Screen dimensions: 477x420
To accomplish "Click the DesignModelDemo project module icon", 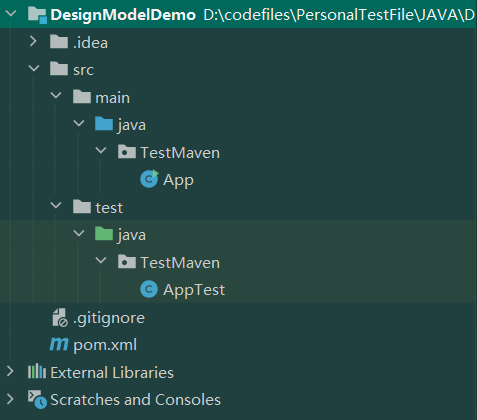I will coord(37,15).
